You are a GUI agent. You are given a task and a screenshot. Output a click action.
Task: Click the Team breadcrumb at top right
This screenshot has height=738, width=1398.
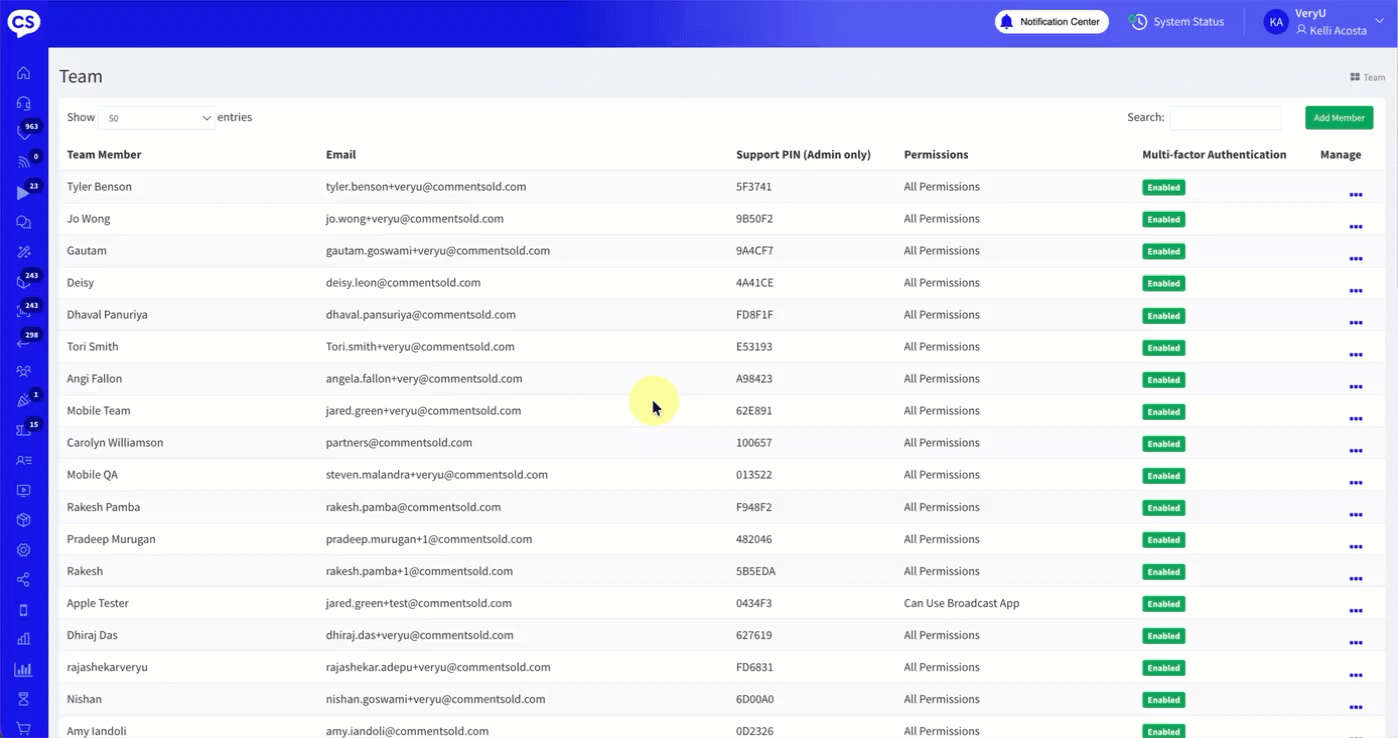pyautogui.click(x=1368, y=77)
